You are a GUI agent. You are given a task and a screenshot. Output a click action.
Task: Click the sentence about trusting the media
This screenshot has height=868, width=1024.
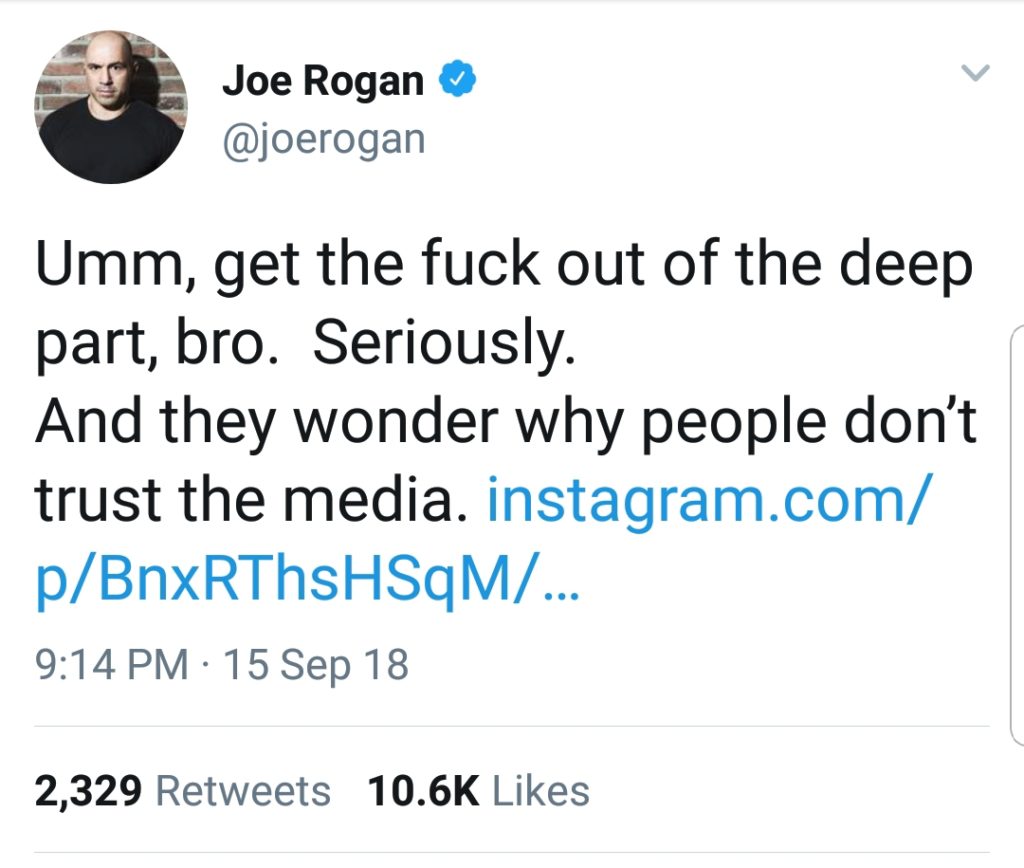(x=505, y=462)
